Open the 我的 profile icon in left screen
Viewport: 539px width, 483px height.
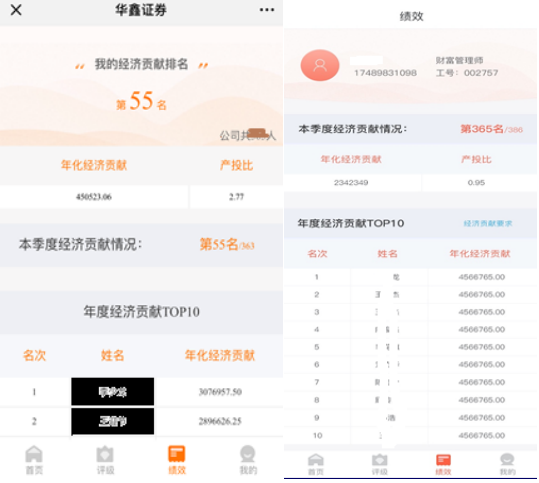248,460
